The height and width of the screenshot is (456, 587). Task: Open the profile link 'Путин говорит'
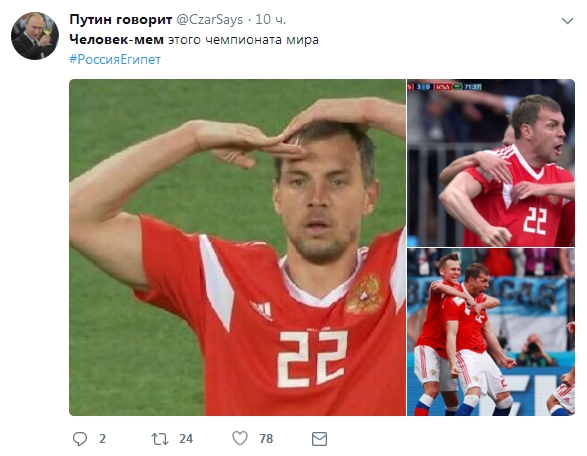[121, 19]
